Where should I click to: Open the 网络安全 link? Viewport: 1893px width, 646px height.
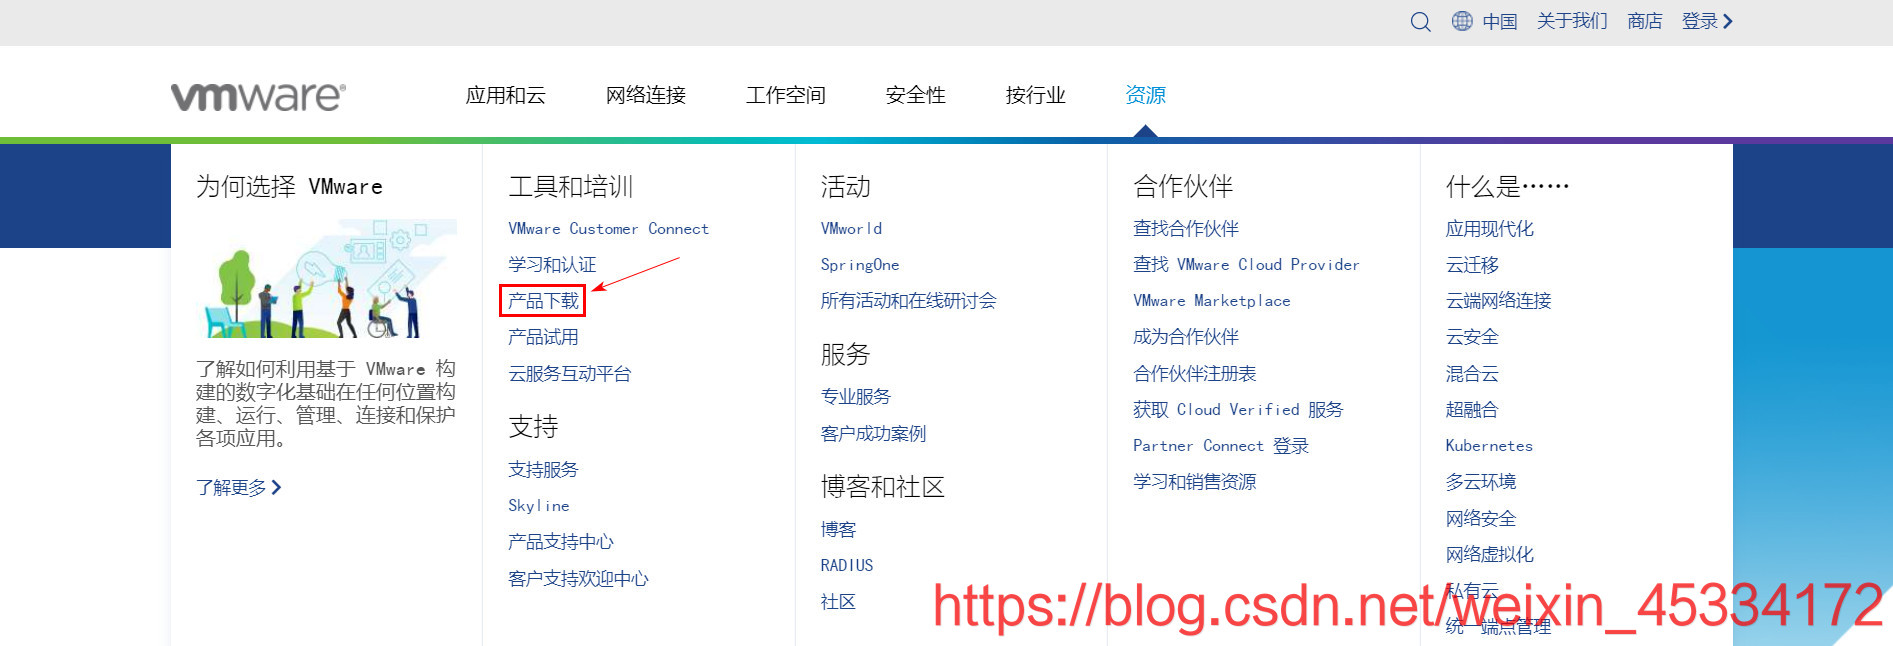point(1481,519)
